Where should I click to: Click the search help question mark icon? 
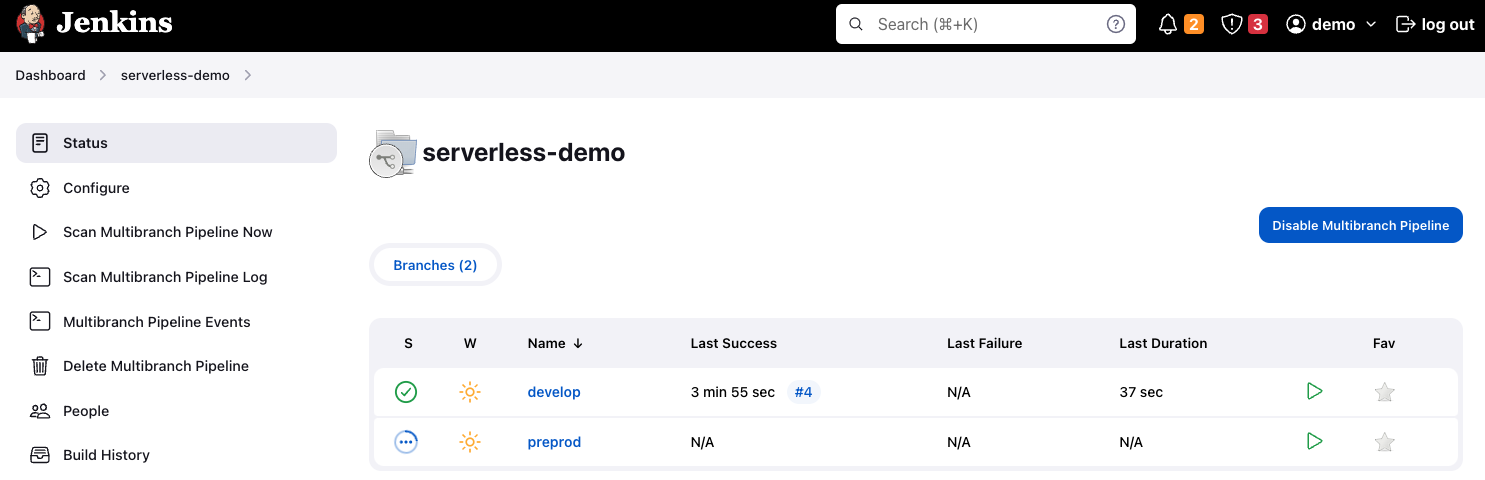[1116, 24]
